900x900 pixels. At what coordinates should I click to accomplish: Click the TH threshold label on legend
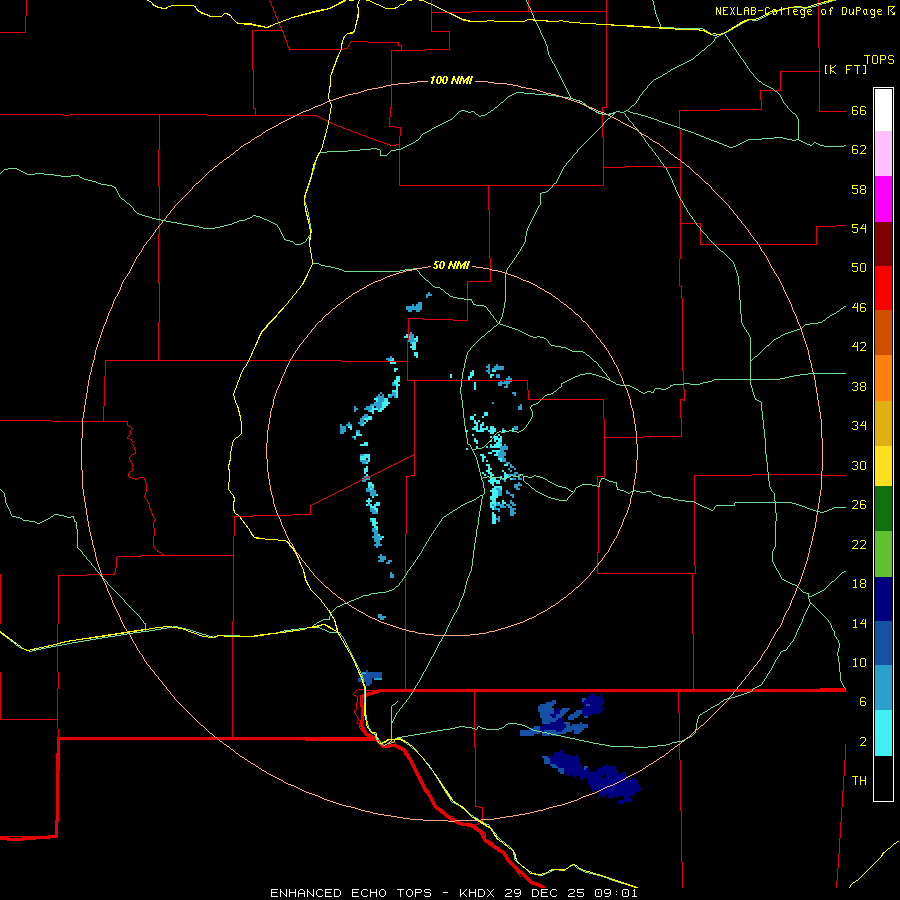859,781
